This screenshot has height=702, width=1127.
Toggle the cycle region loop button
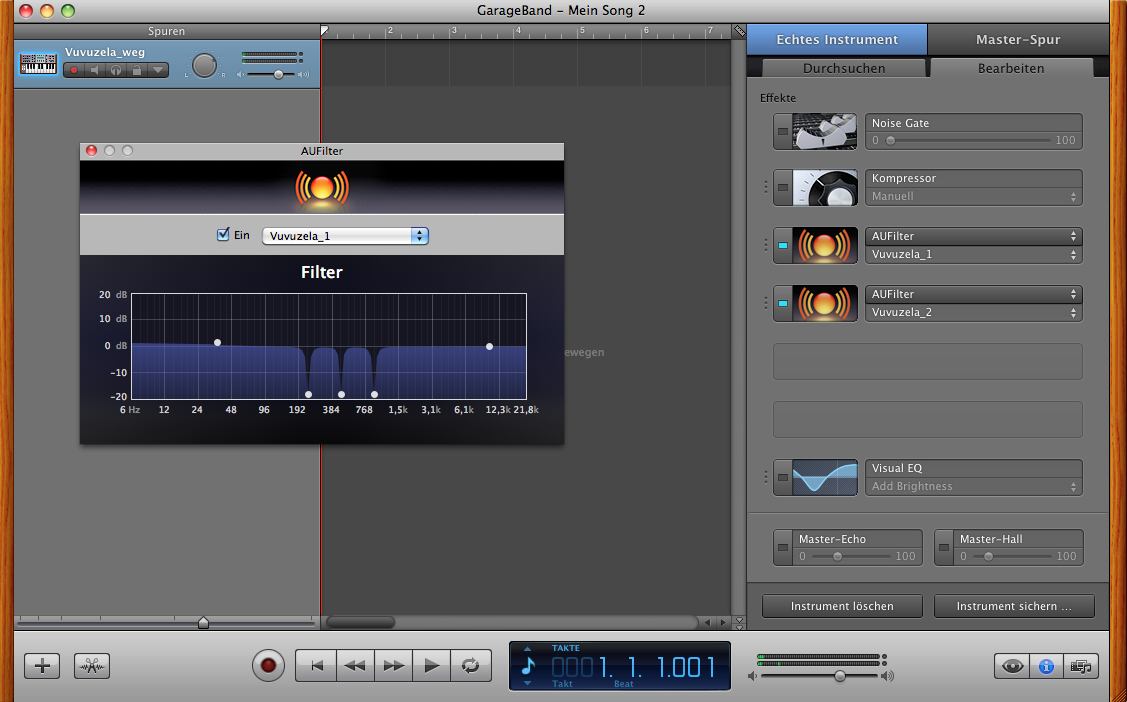(x=471, y=666)
